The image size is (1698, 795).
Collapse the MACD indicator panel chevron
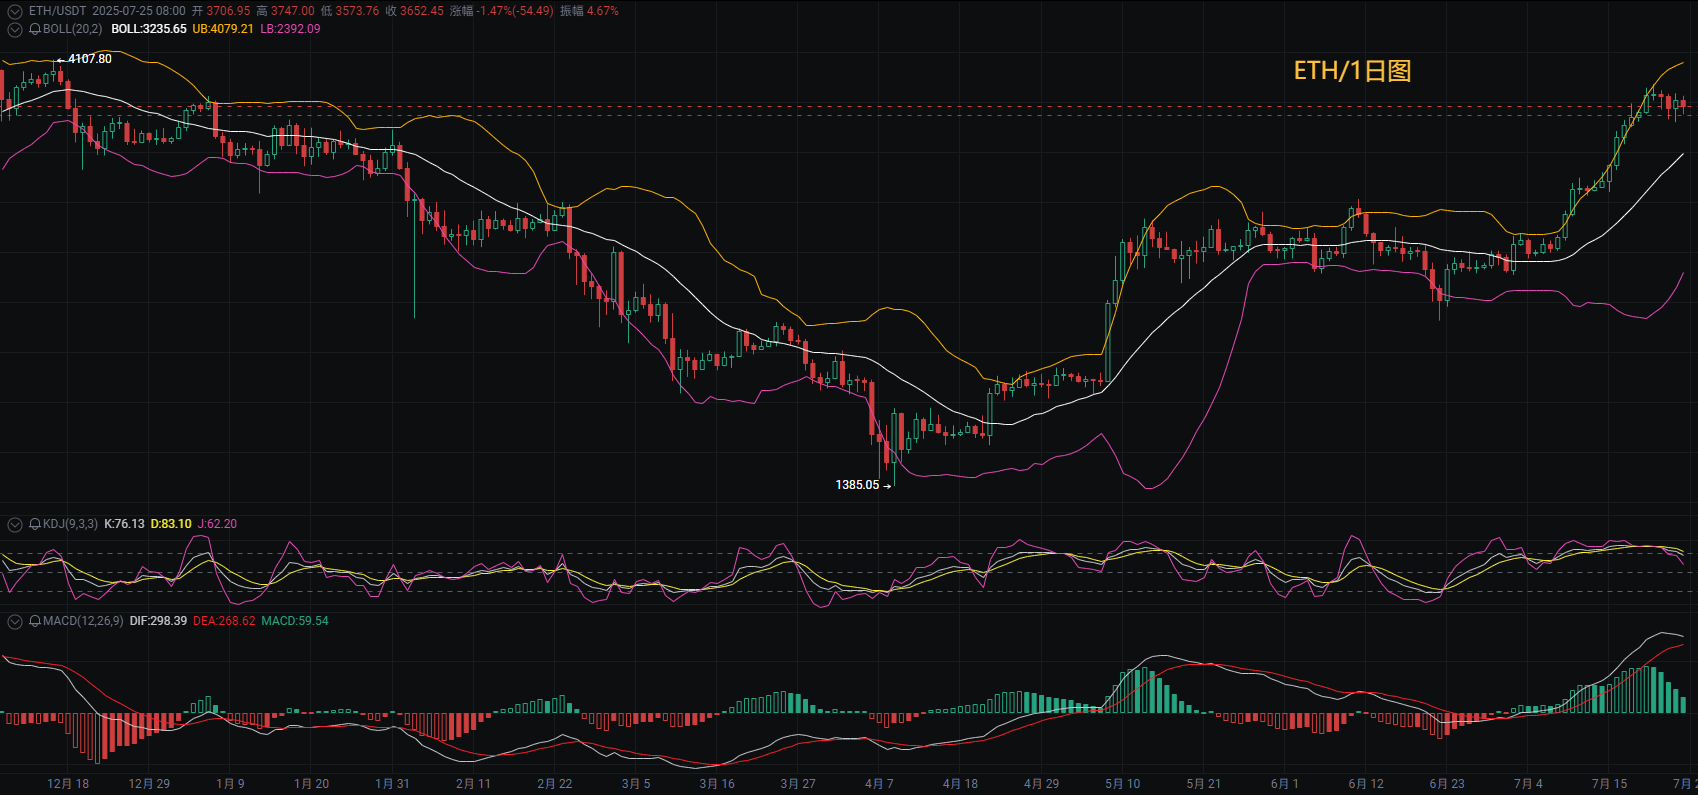[x=15, y=621]
